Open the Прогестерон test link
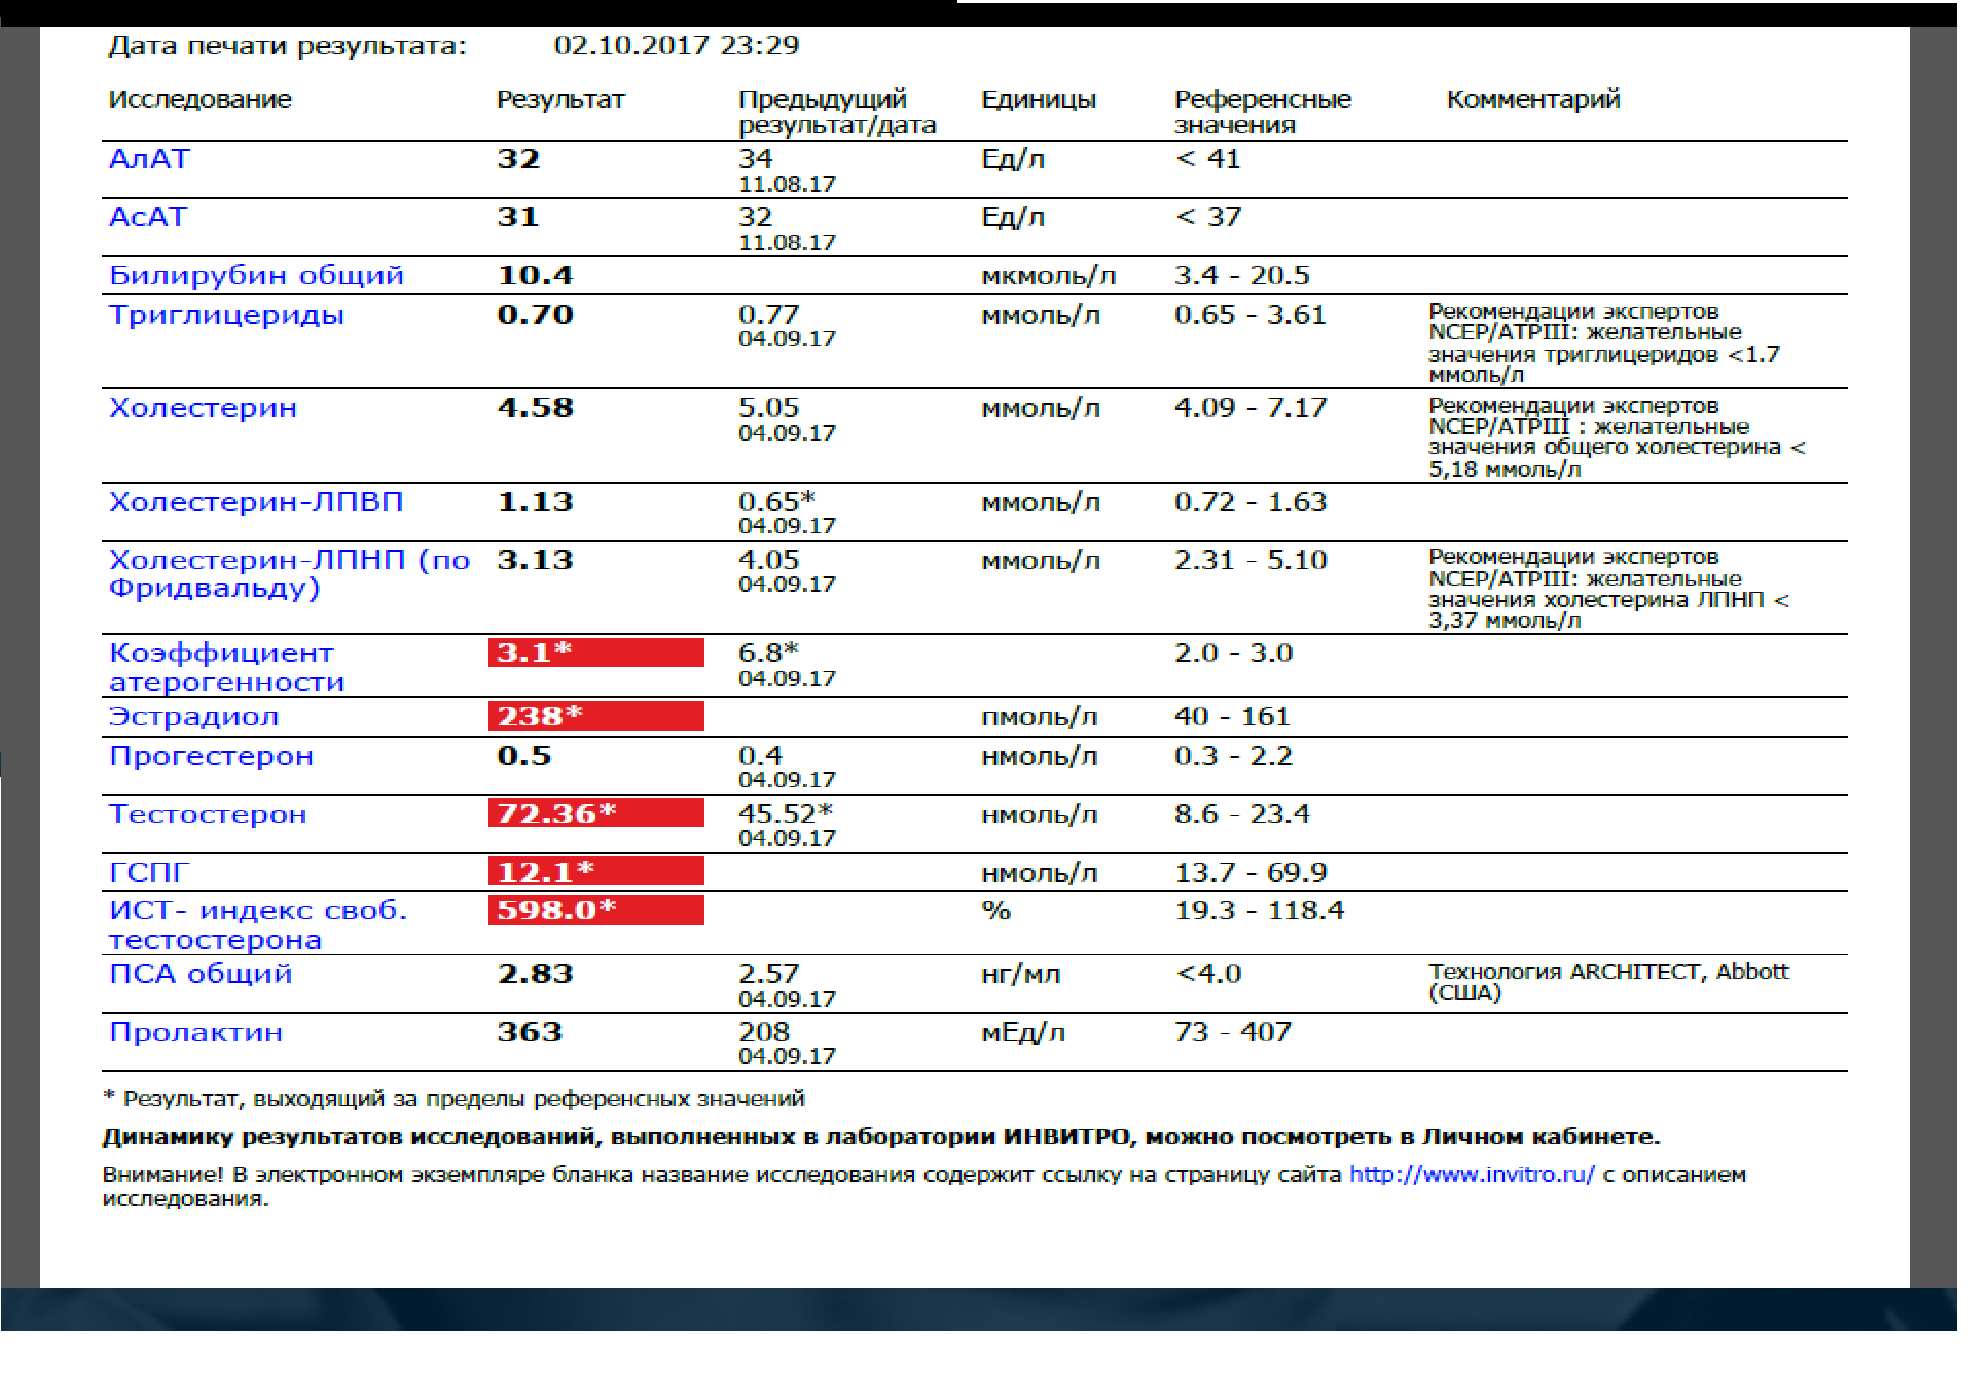 click(211, 756)
